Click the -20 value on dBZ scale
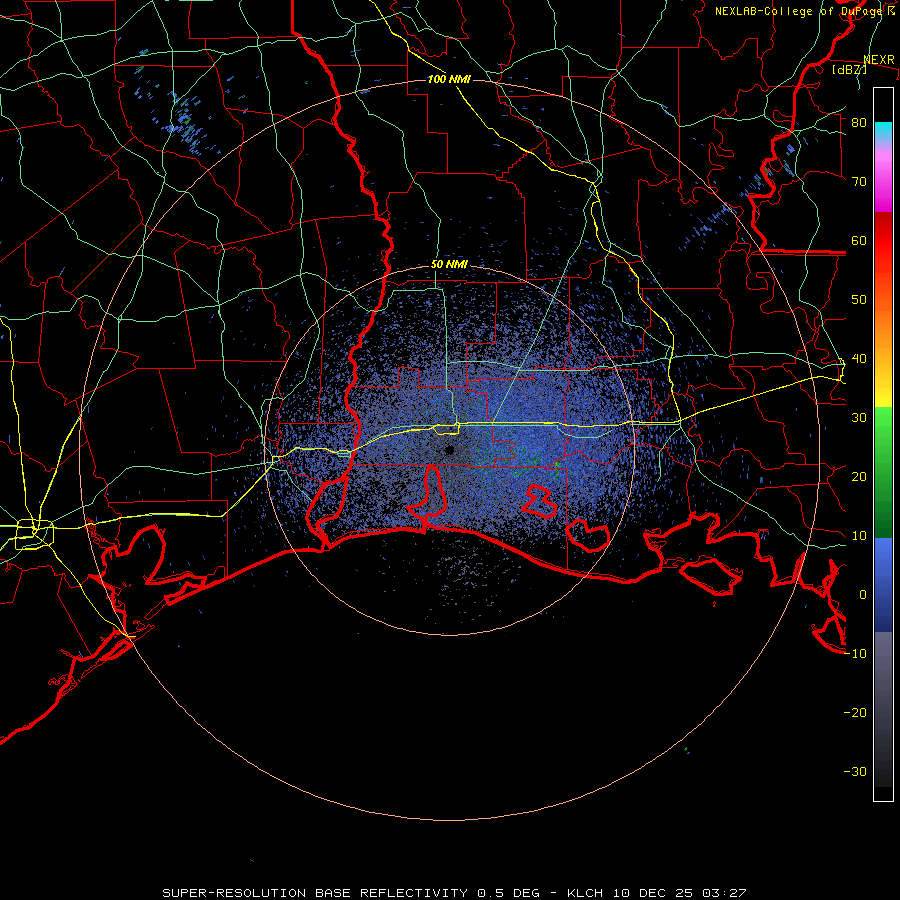The height and width of the screenshot is (900, 900). [x=855, y=713]
